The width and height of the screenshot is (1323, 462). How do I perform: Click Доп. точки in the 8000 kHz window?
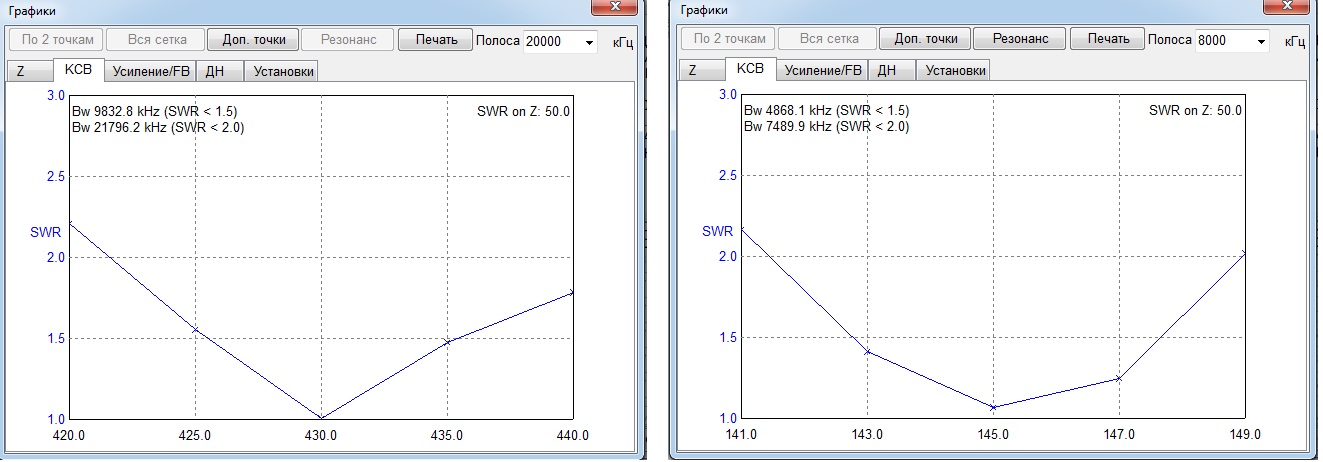pyautogui.click(x=925, y=40)
